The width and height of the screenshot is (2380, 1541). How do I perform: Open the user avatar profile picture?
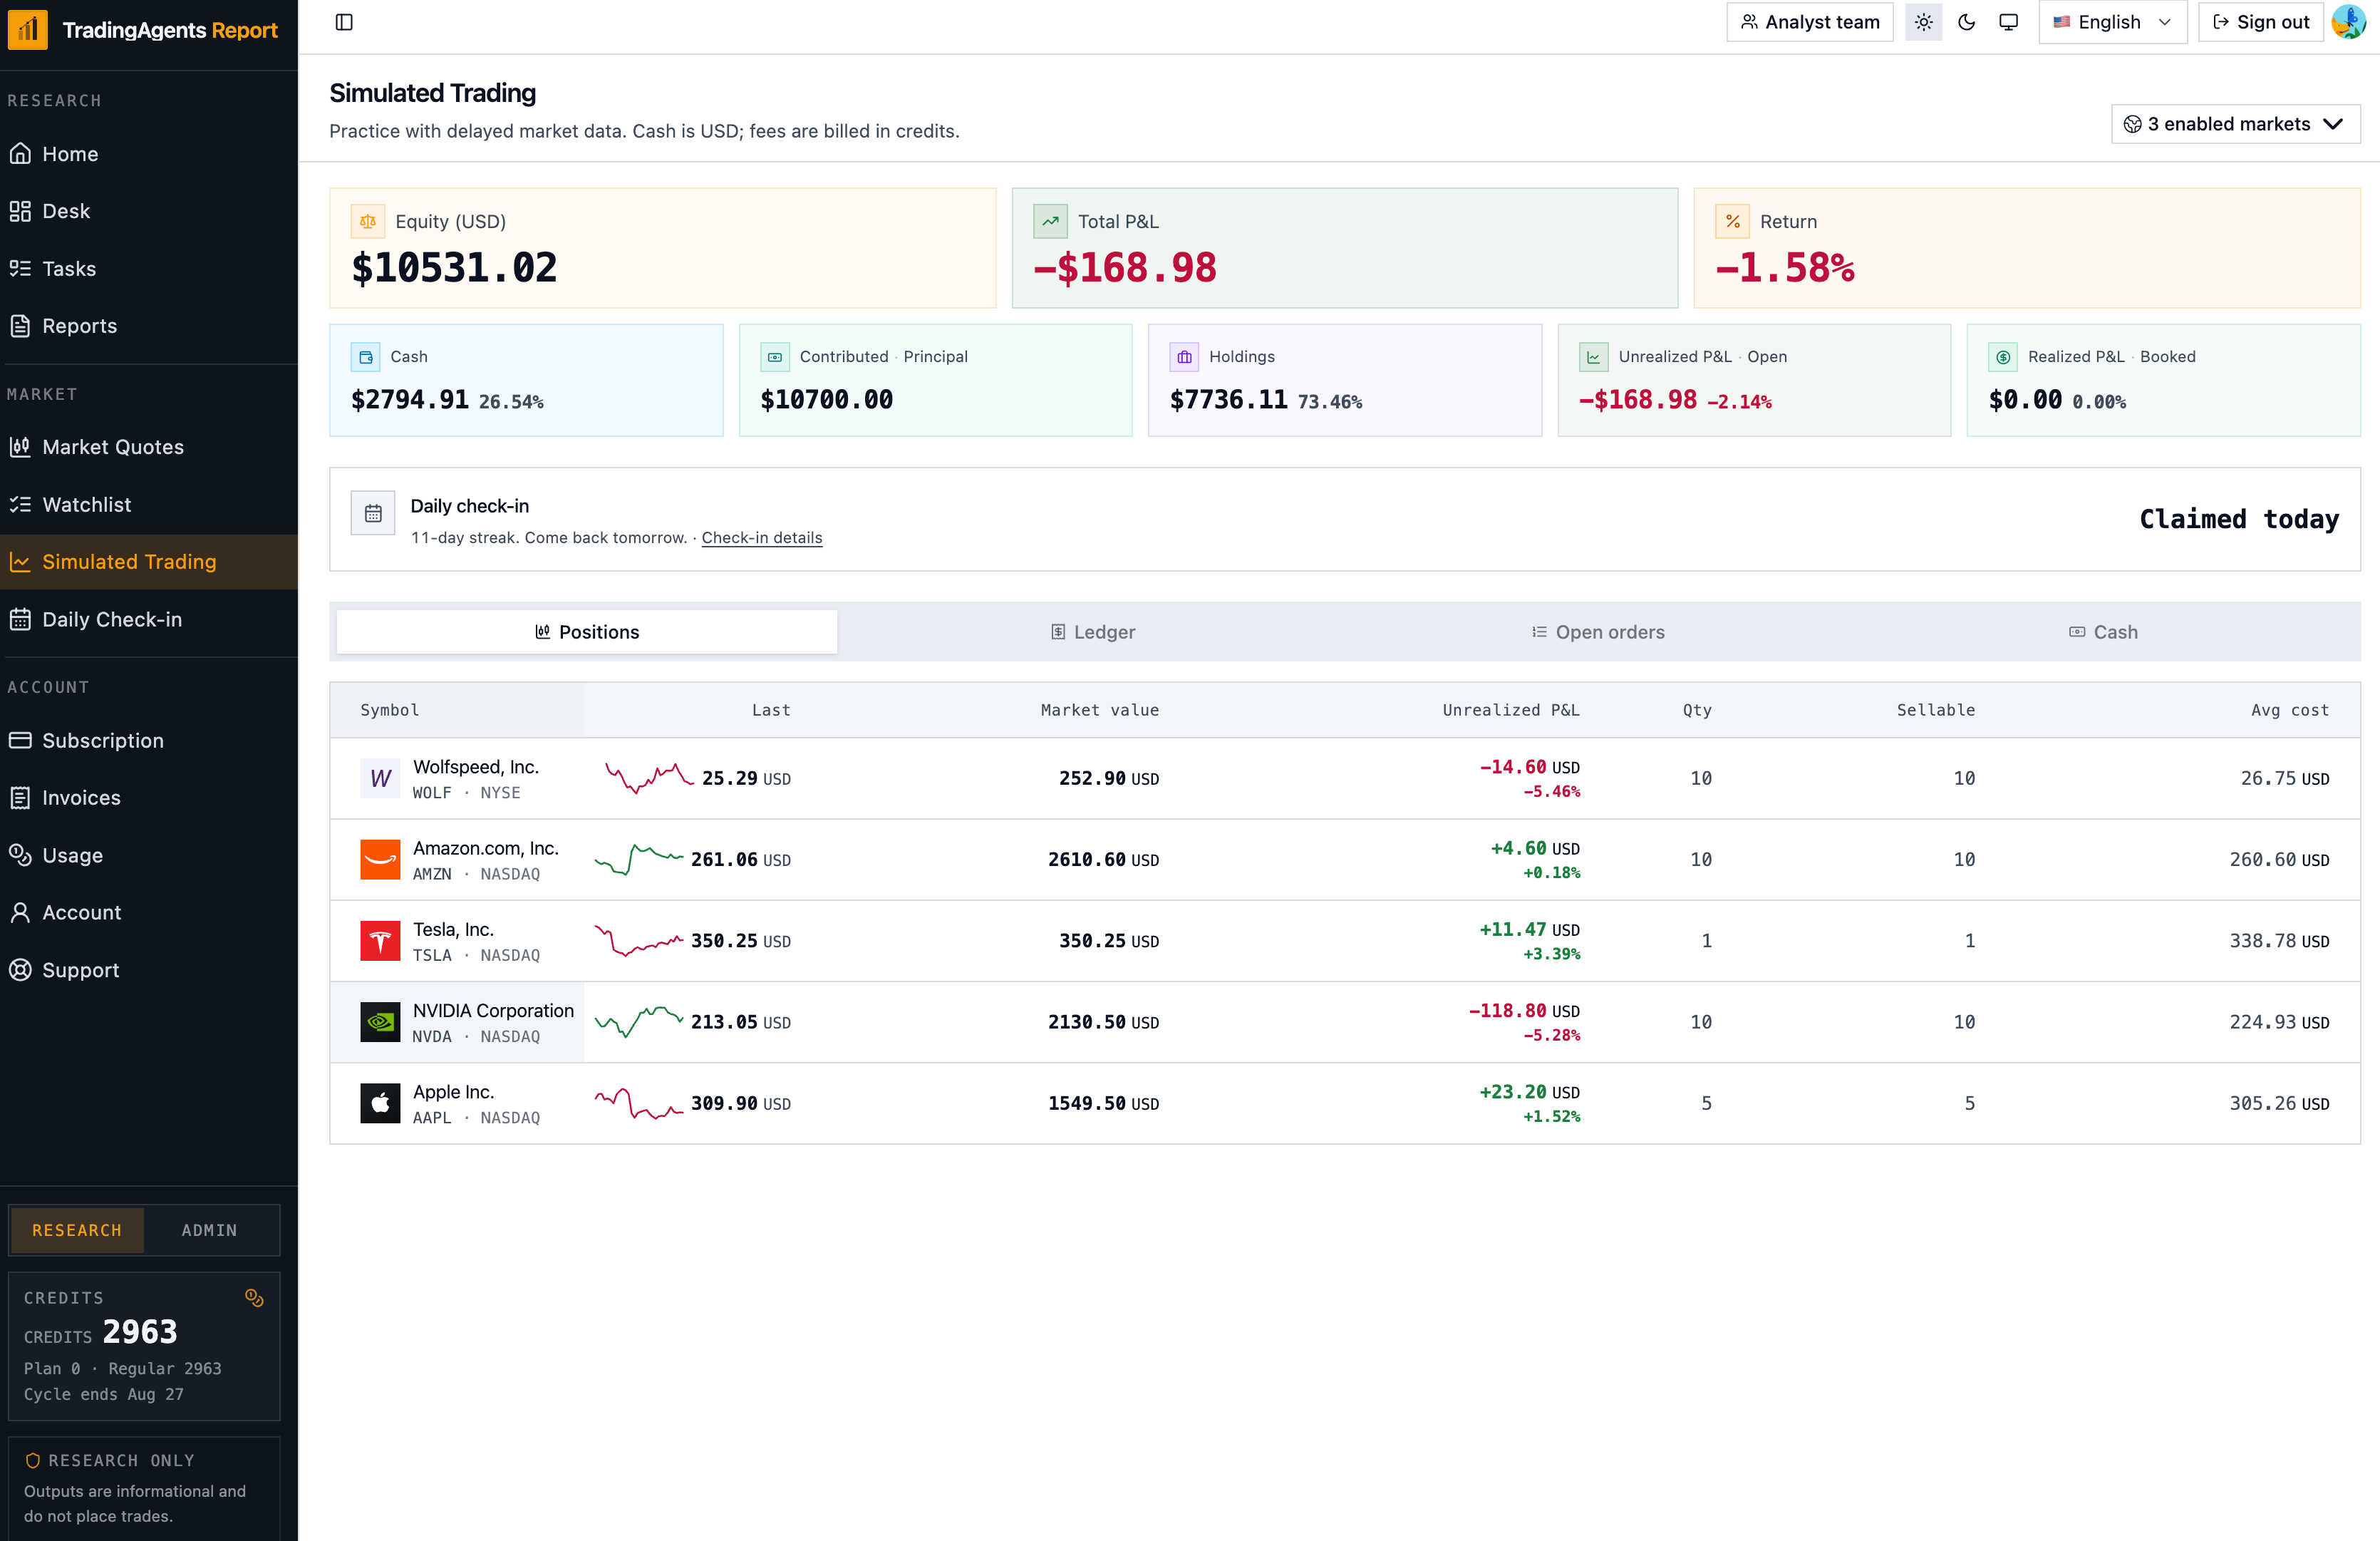pos(2349,22)
